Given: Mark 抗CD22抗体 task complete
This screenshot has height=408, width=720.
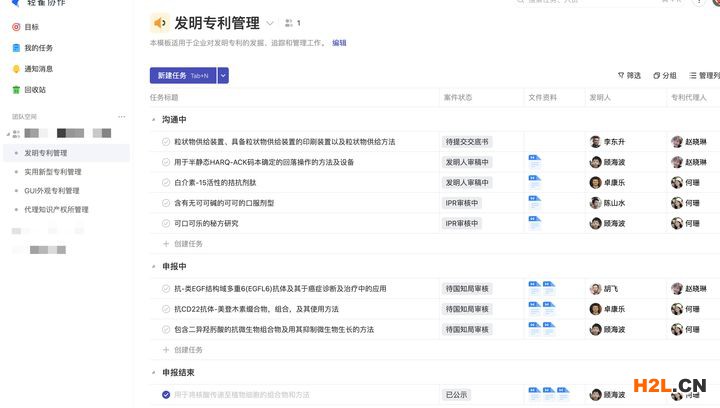Looking at the screenshot, I should pyautogui.click(x=166, y=309).
